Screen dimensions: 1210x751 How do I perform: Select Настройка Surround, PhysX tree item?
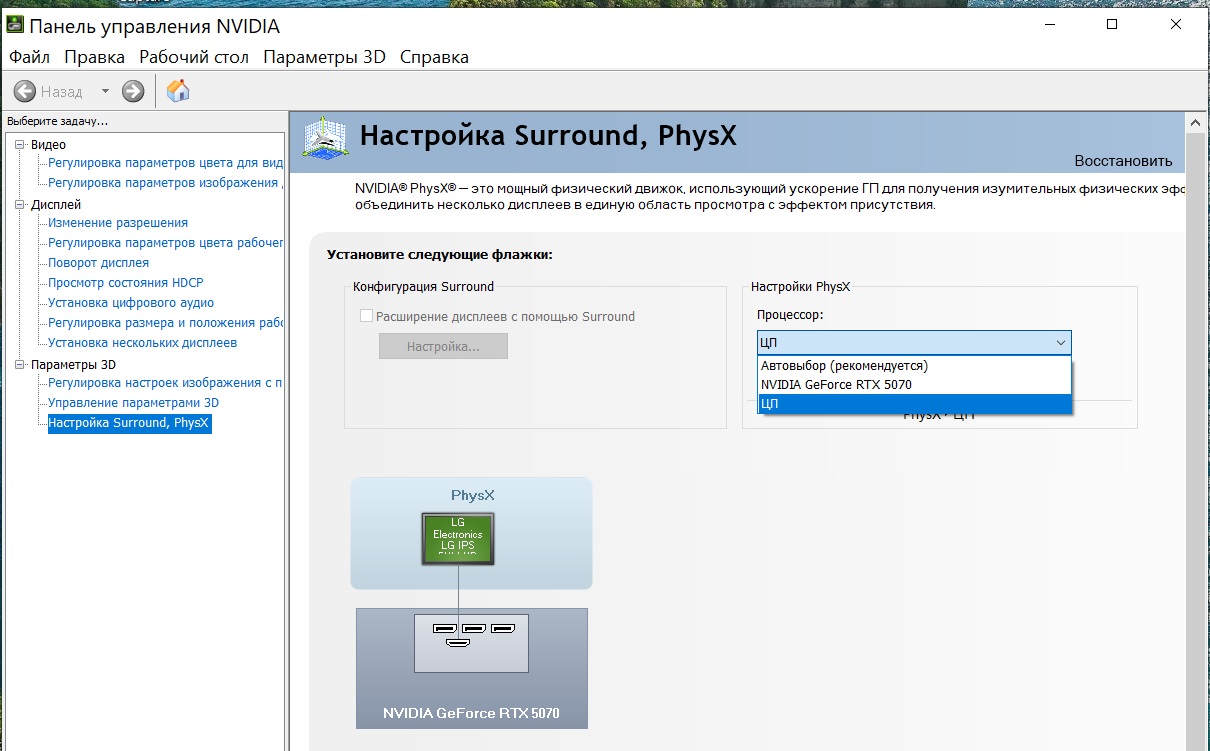[129, 423]
